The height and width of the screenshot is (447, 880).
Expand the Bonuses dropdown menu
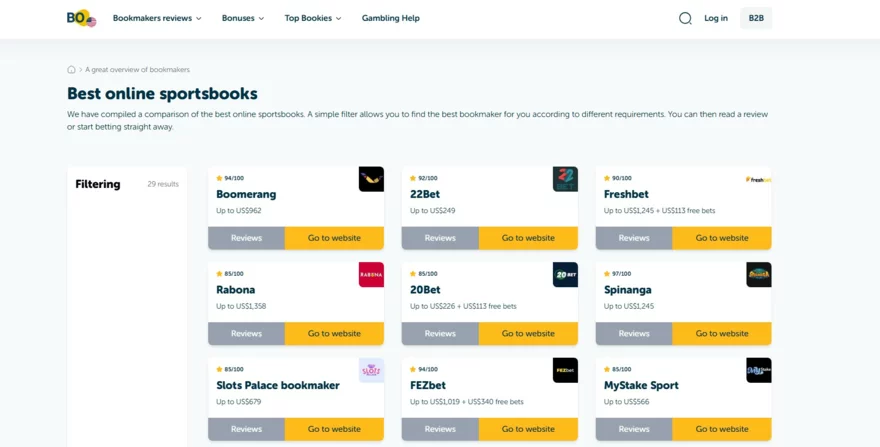pos(243,18)
